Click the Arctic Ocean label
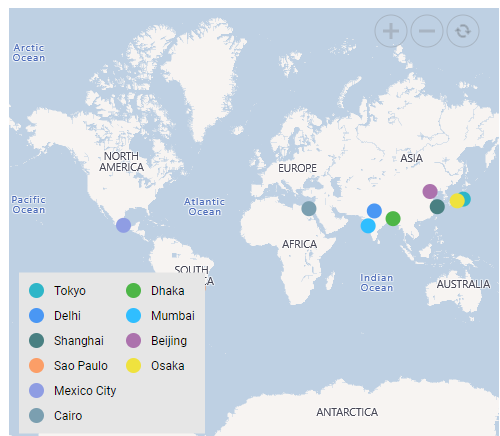 pyautogui.click(x=29, y=53)
